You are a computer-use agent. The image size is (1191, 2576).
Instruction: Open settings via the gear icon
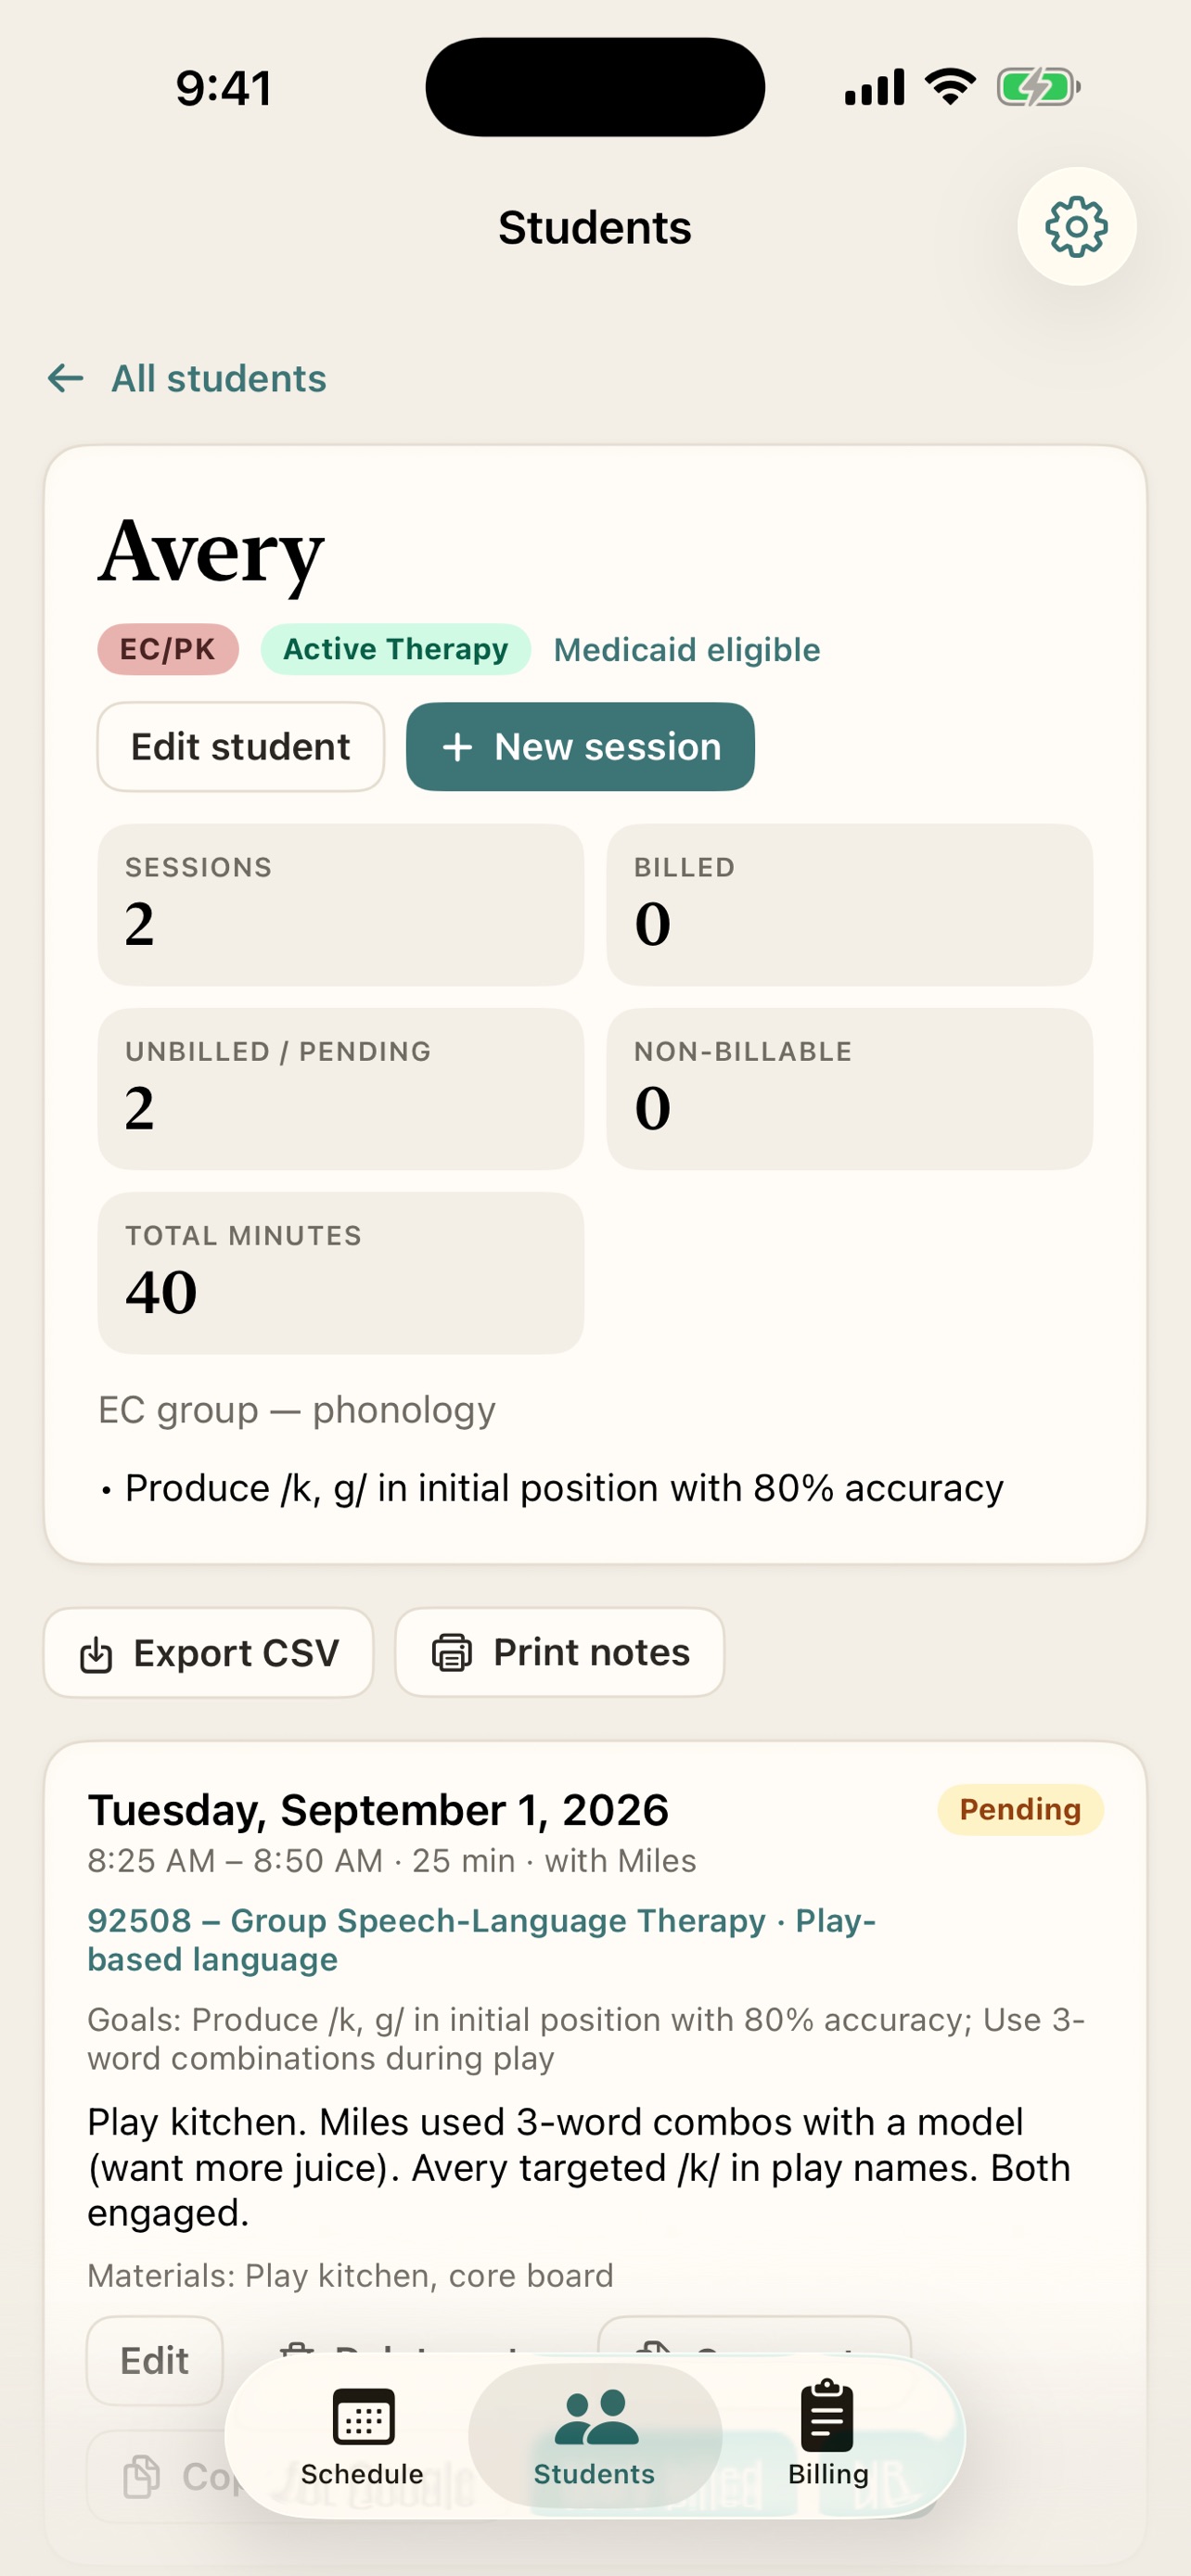coord(1076,226)
